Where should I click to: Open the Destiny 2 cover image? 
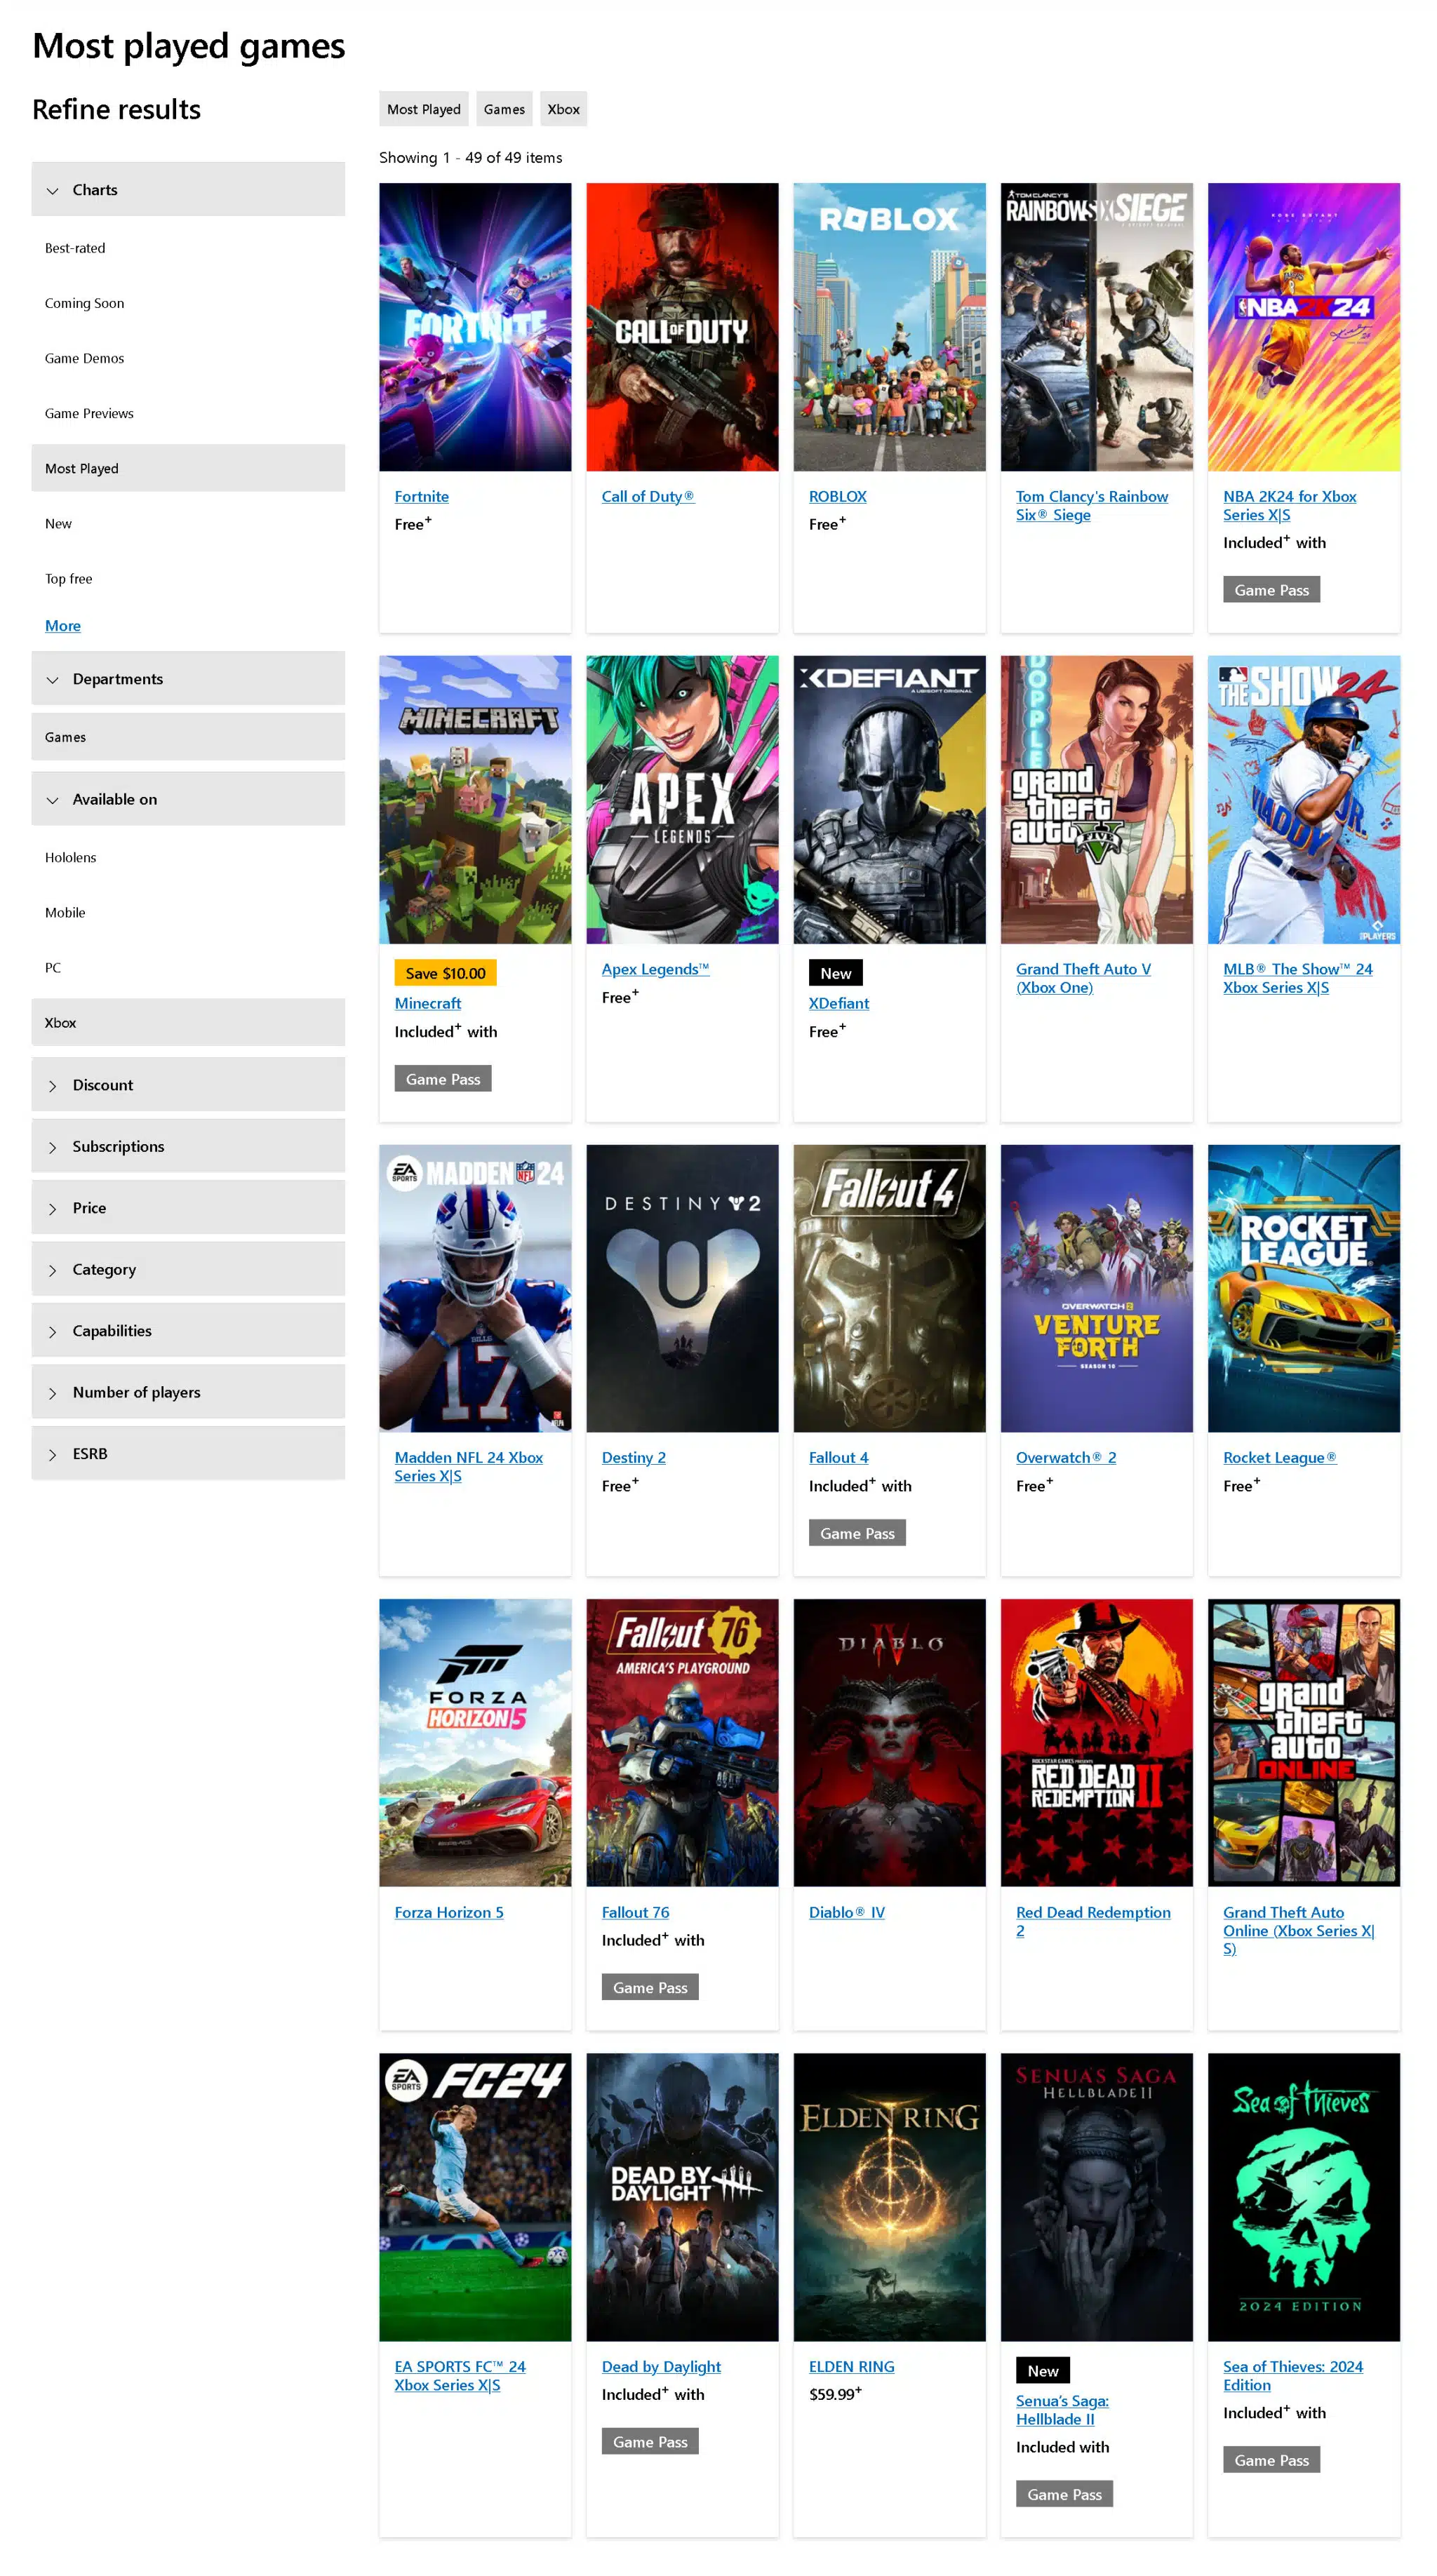coord(682,1289)
